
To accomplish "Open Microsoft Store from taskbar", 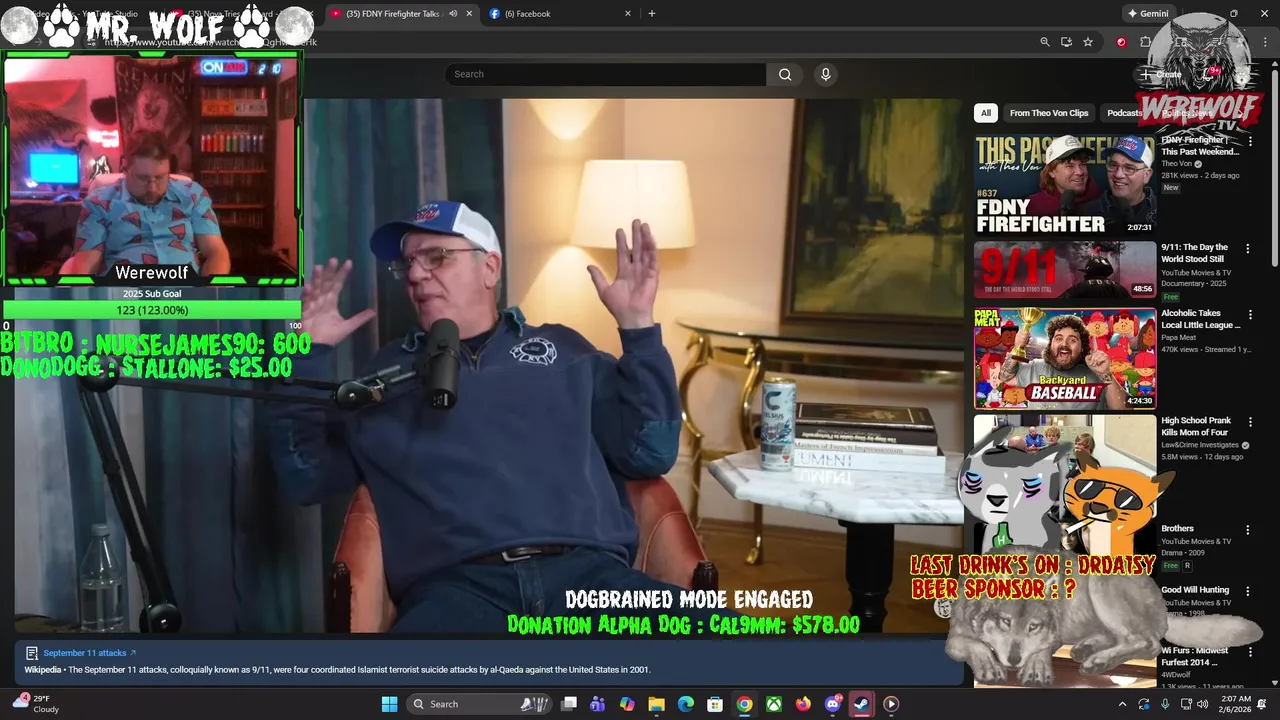I will pos(715,704).
